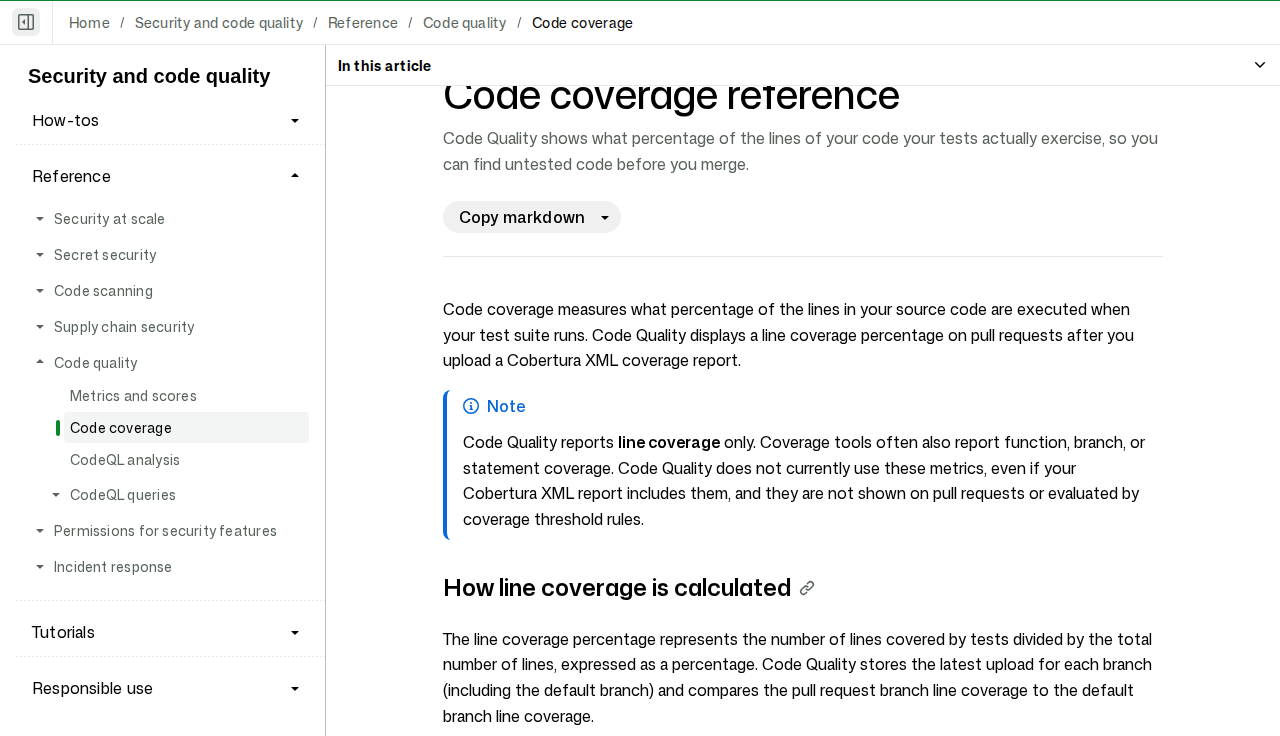Click the Copy markdown button
This screenshot has height=736, width=1280.
(522, 217)
